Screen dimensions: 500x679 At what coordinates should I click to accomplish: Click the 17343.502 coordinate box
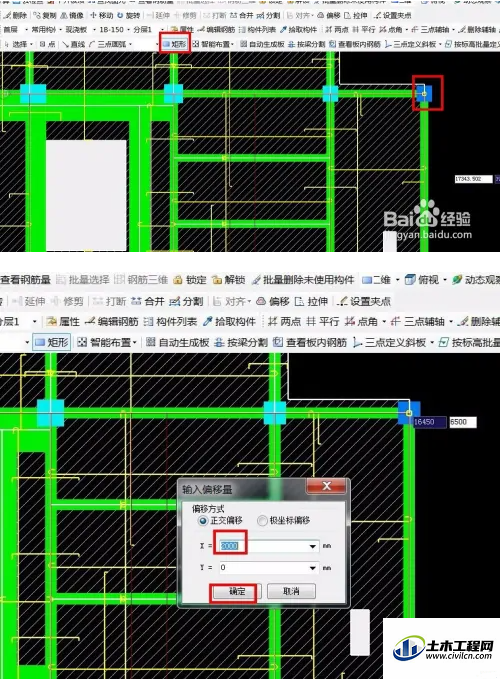[474, 179]
